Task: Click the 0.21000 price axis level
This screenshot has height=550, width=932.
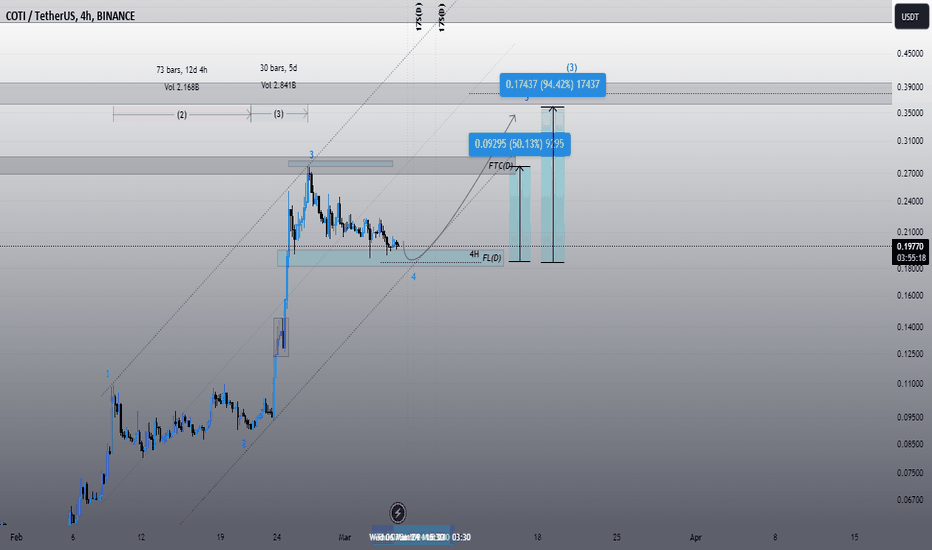Action: pyautogui.click(x=910, y=232)
